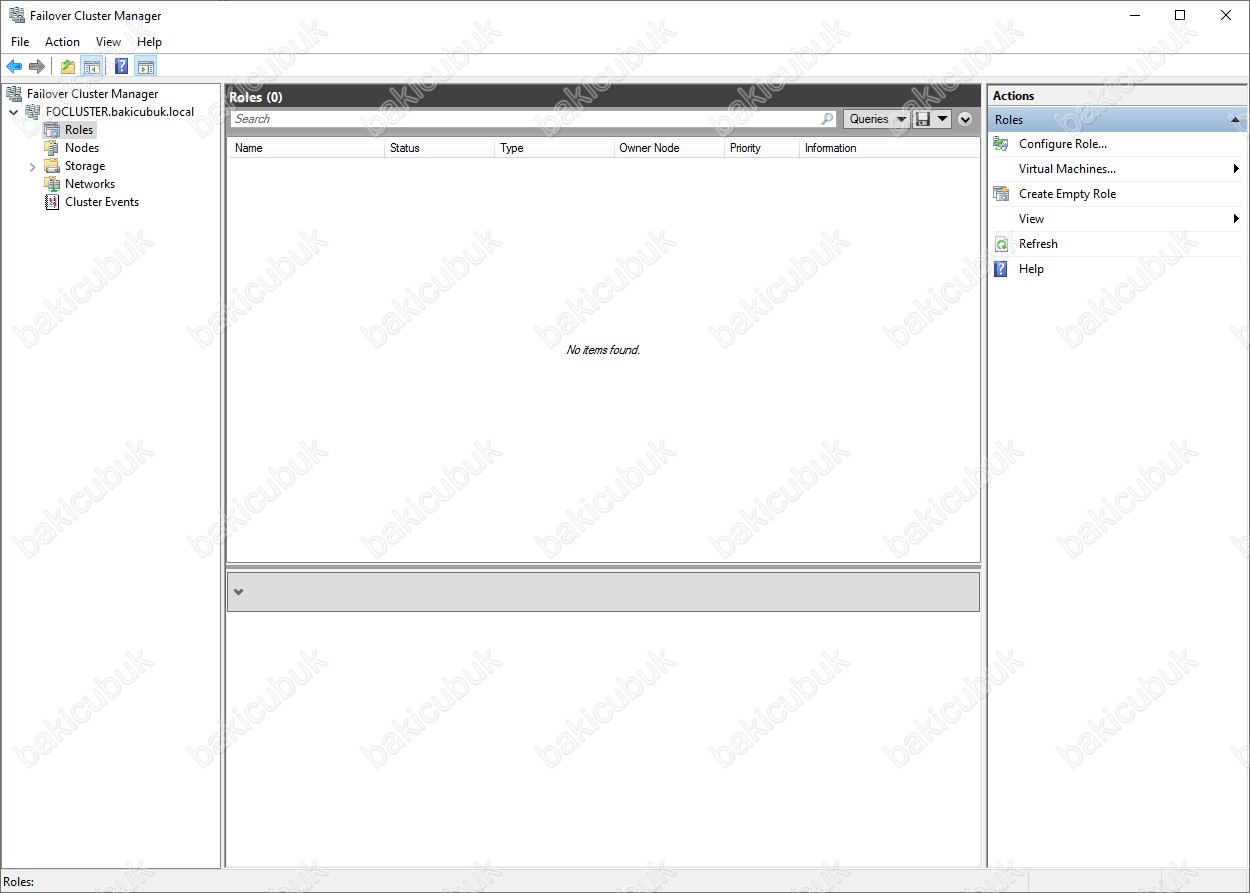The width and height of the screenshot is (1250, 893).
Task: Click the Help question mark icon in Actions
Action: 1001,269
